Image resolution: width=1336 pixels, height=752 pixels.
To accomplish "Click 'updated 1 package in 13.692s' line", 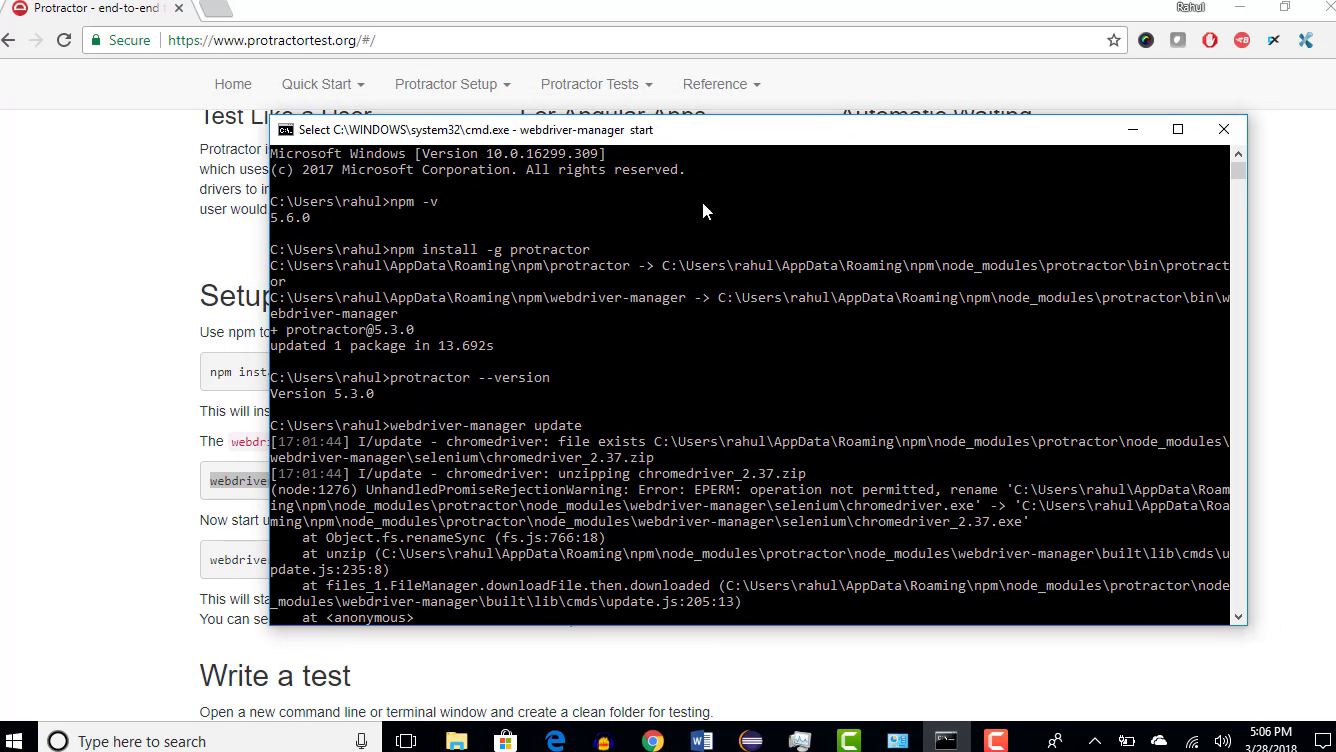I will pos(382,346).
